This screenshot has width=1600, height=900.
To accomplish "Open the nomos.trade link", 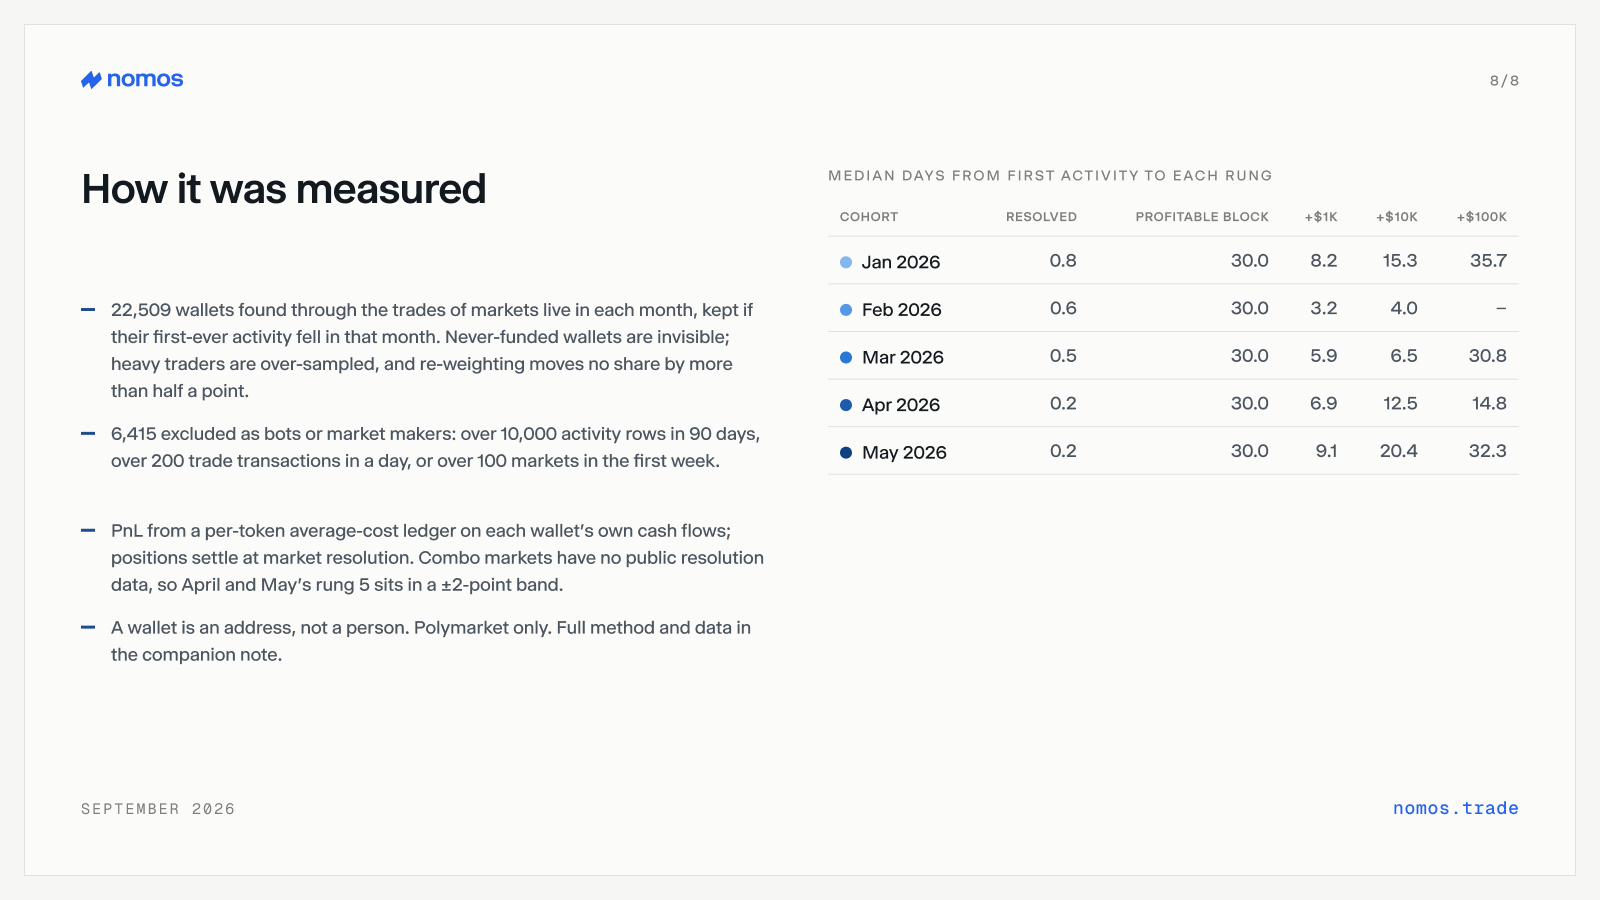I will (1455, 808).
